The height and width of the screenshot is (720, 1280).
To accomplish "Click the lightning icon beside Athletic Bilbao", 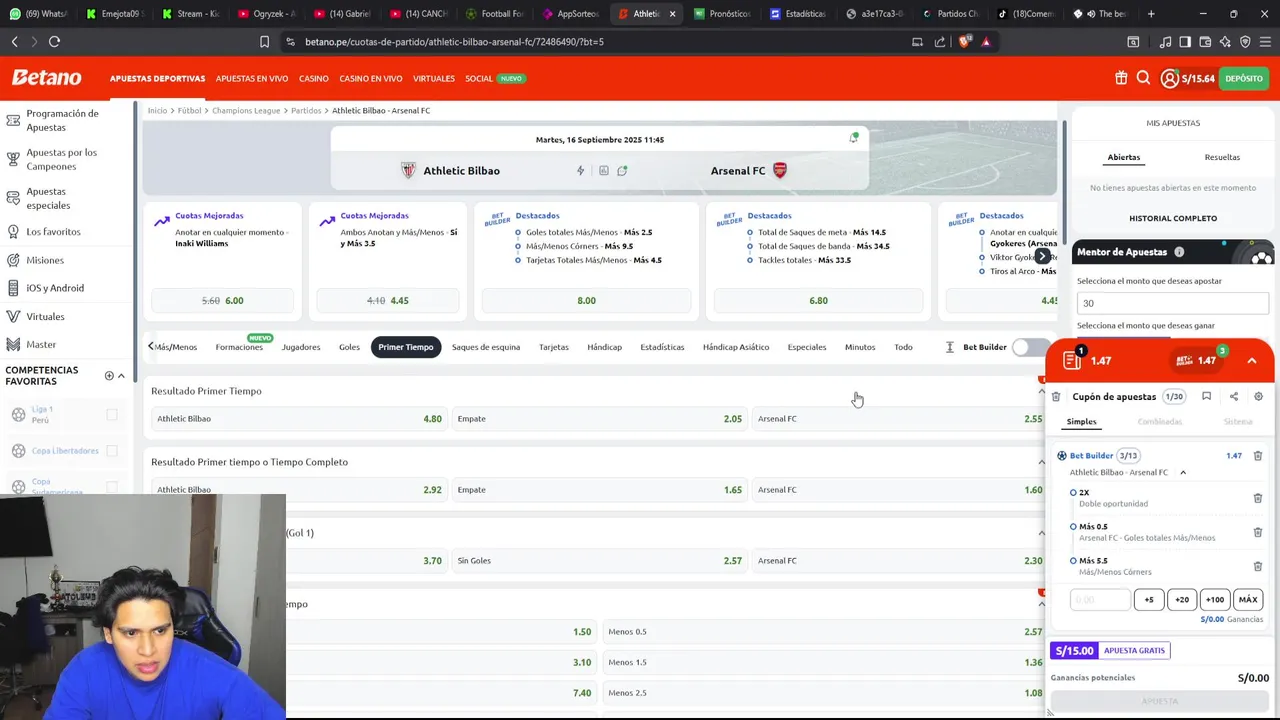I will 580,171.
